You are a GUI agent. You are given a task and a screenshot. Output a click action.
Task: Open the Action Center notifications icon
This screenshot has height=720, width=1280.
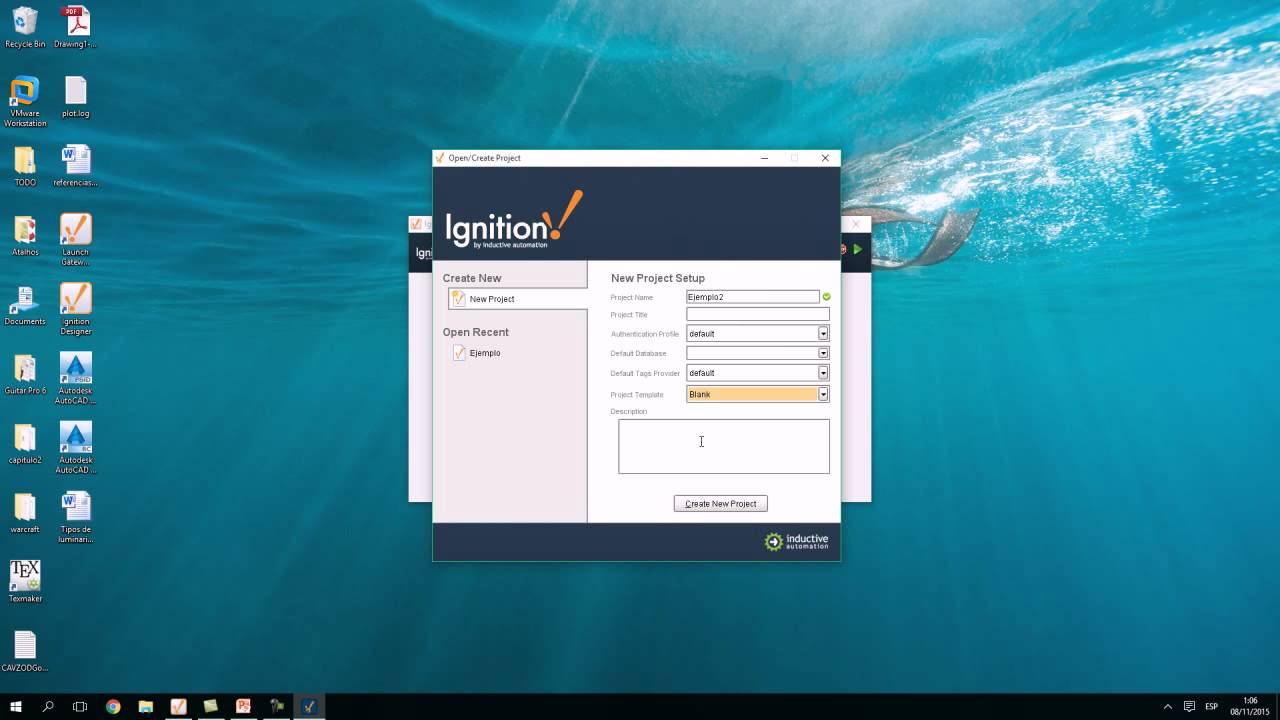pos(1189,706)
